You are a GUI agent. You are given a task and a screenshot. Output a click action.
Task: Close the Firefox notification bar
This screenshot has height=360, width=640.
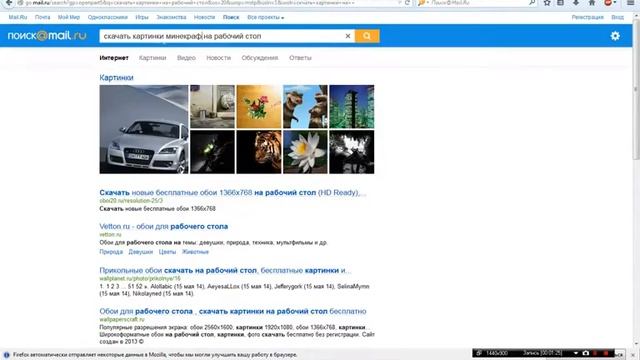point(633,355)
